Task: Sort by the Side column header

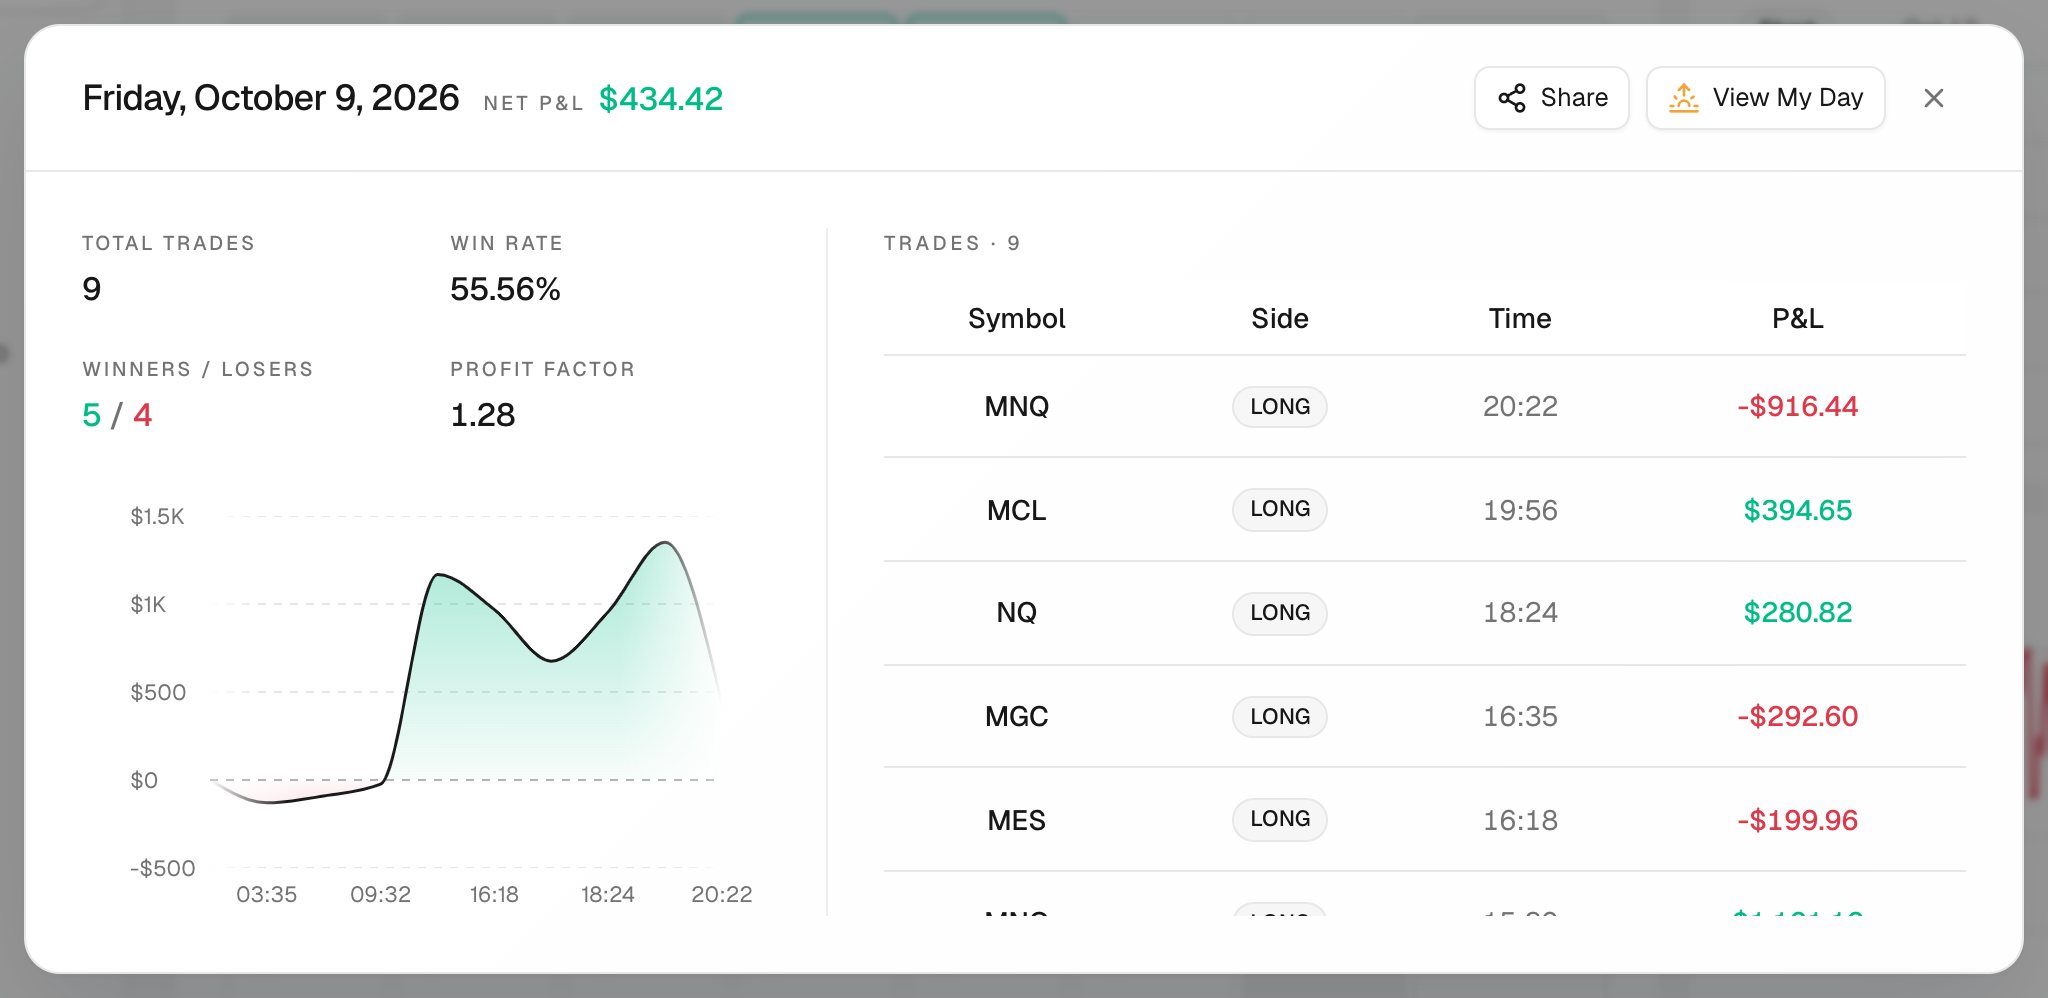Action: (x=1280, y=318)
